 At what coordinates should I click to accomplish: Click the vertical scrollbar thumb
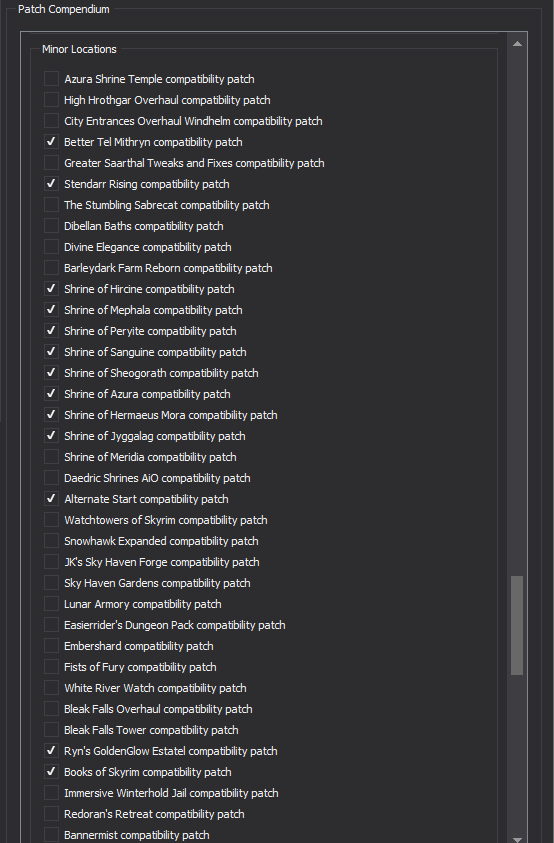tap(517, 625)
